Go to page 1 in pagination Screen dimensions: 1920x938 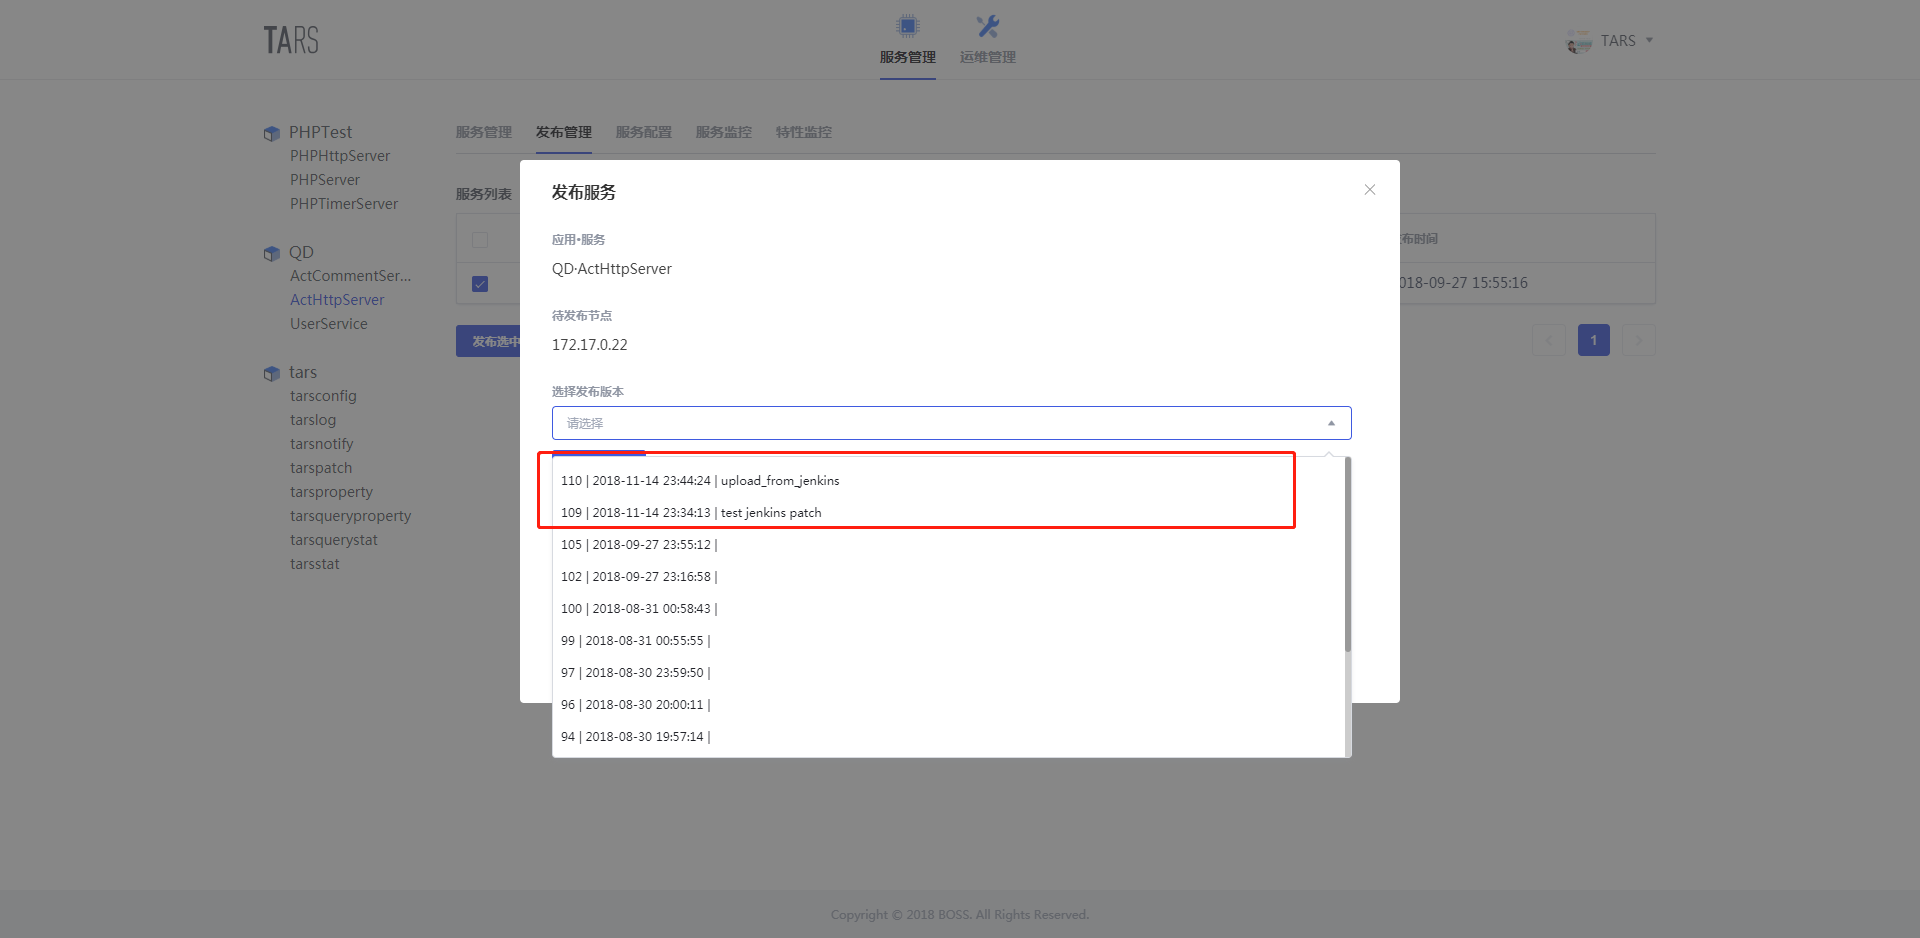1593,340
